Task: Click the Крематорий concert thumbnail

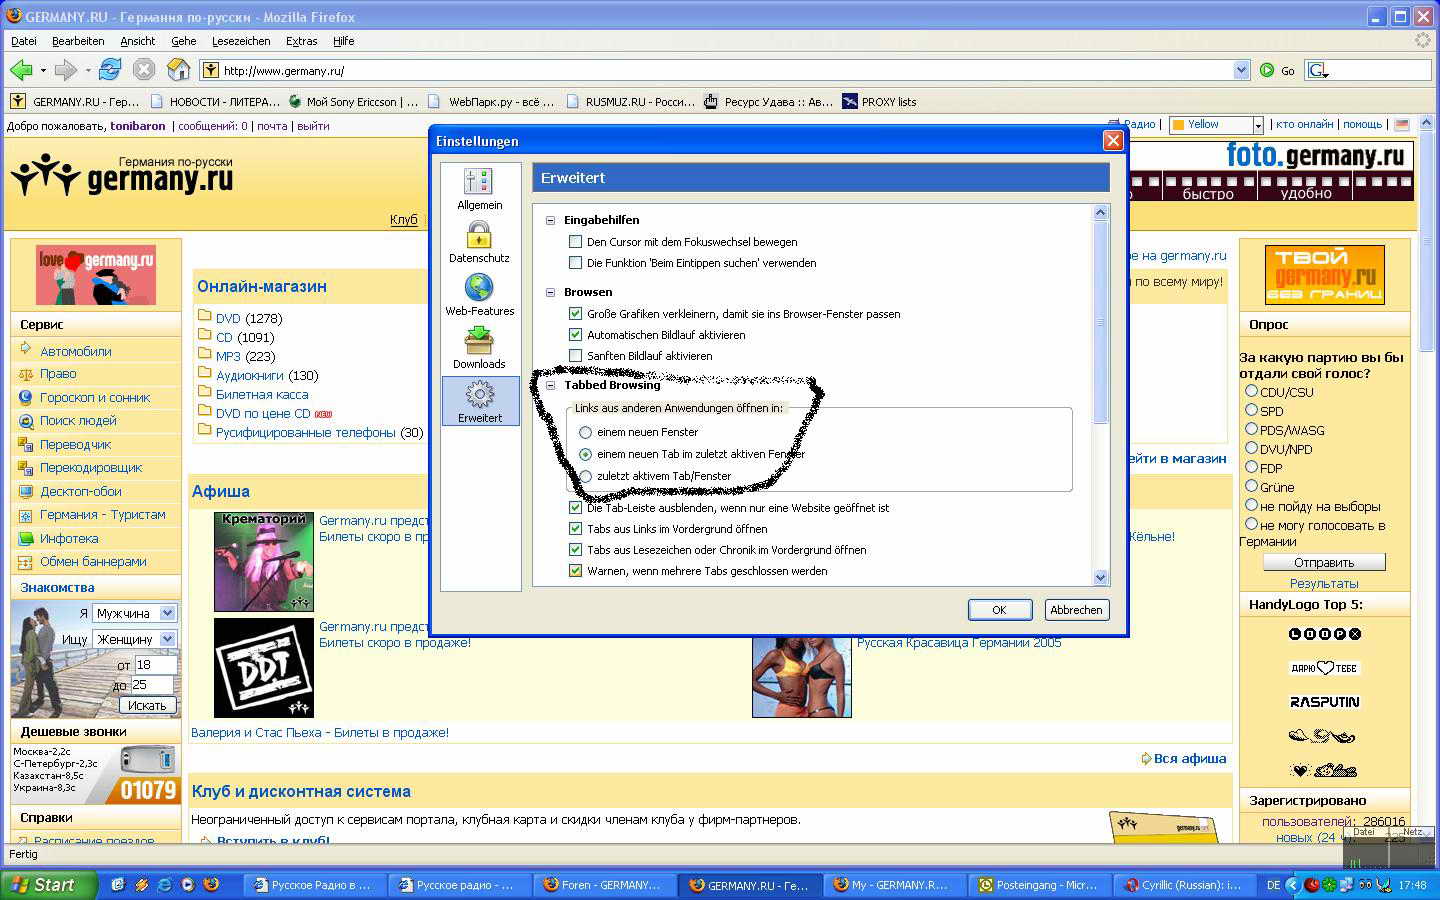Action: tap(264, 562)
